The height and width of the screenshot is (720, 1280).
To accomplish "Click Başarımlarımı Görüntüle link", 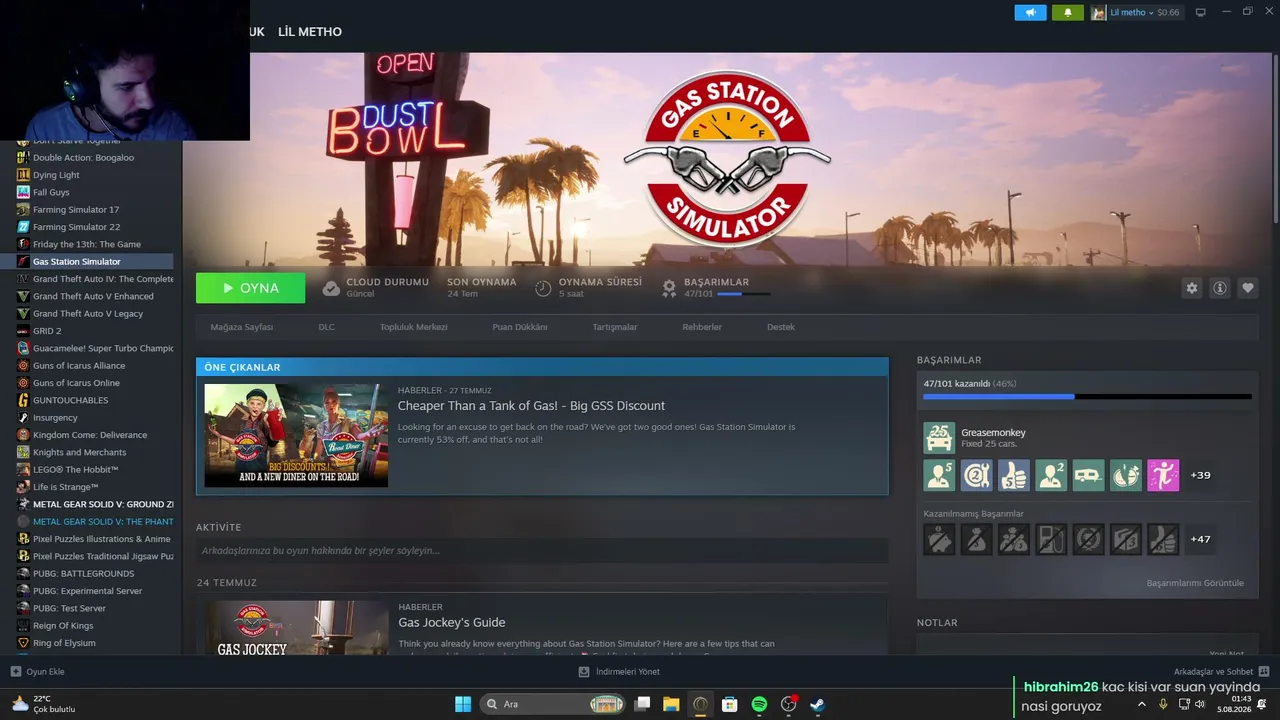I will 1195,583.
